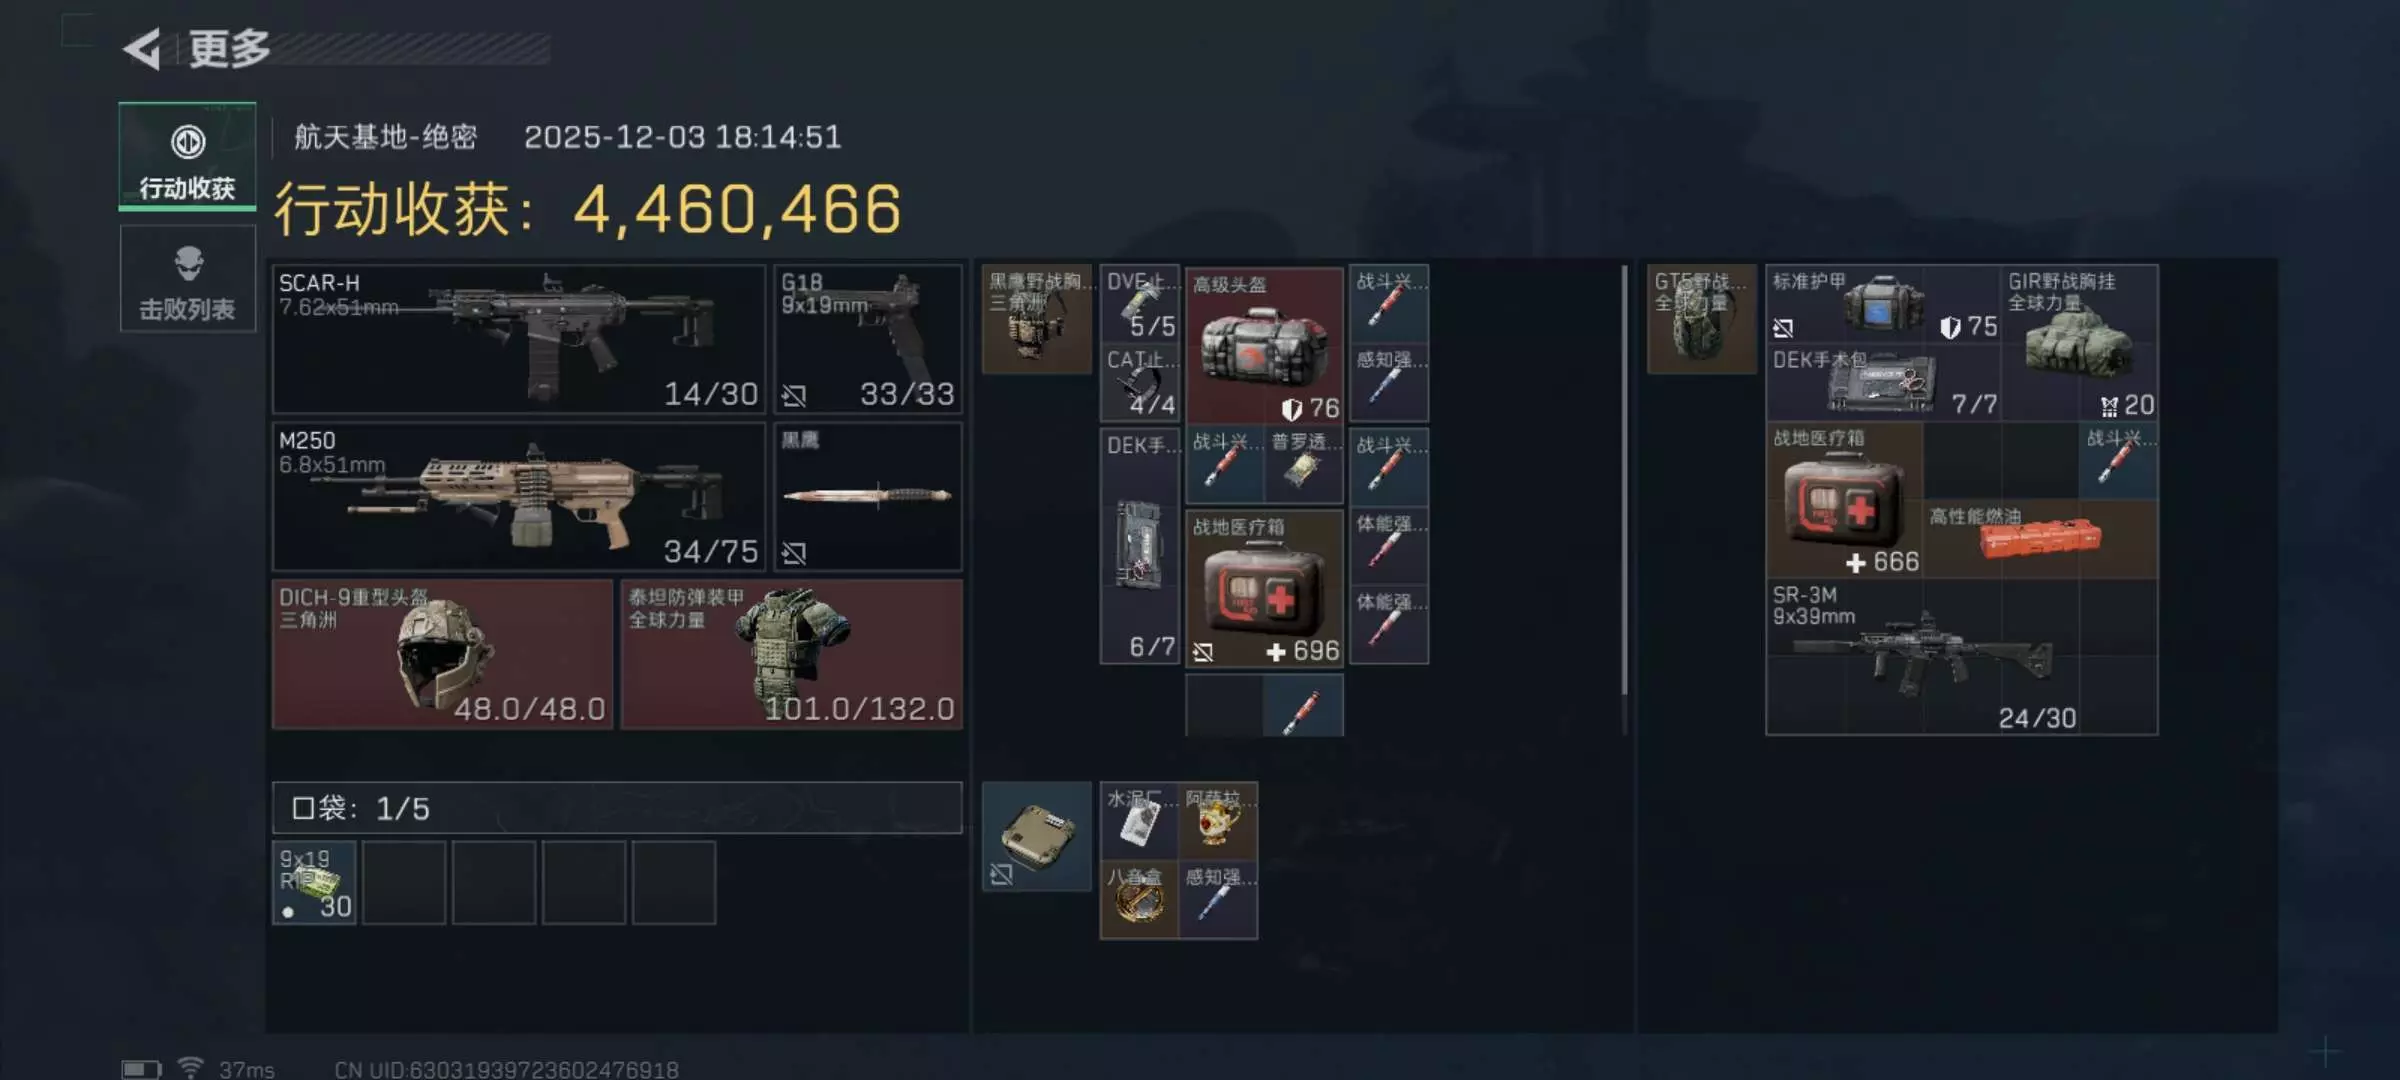This screenshot has width=2400, height=1080.
Task: Select the 行动收获 tab
Action: tap(187, 156)
